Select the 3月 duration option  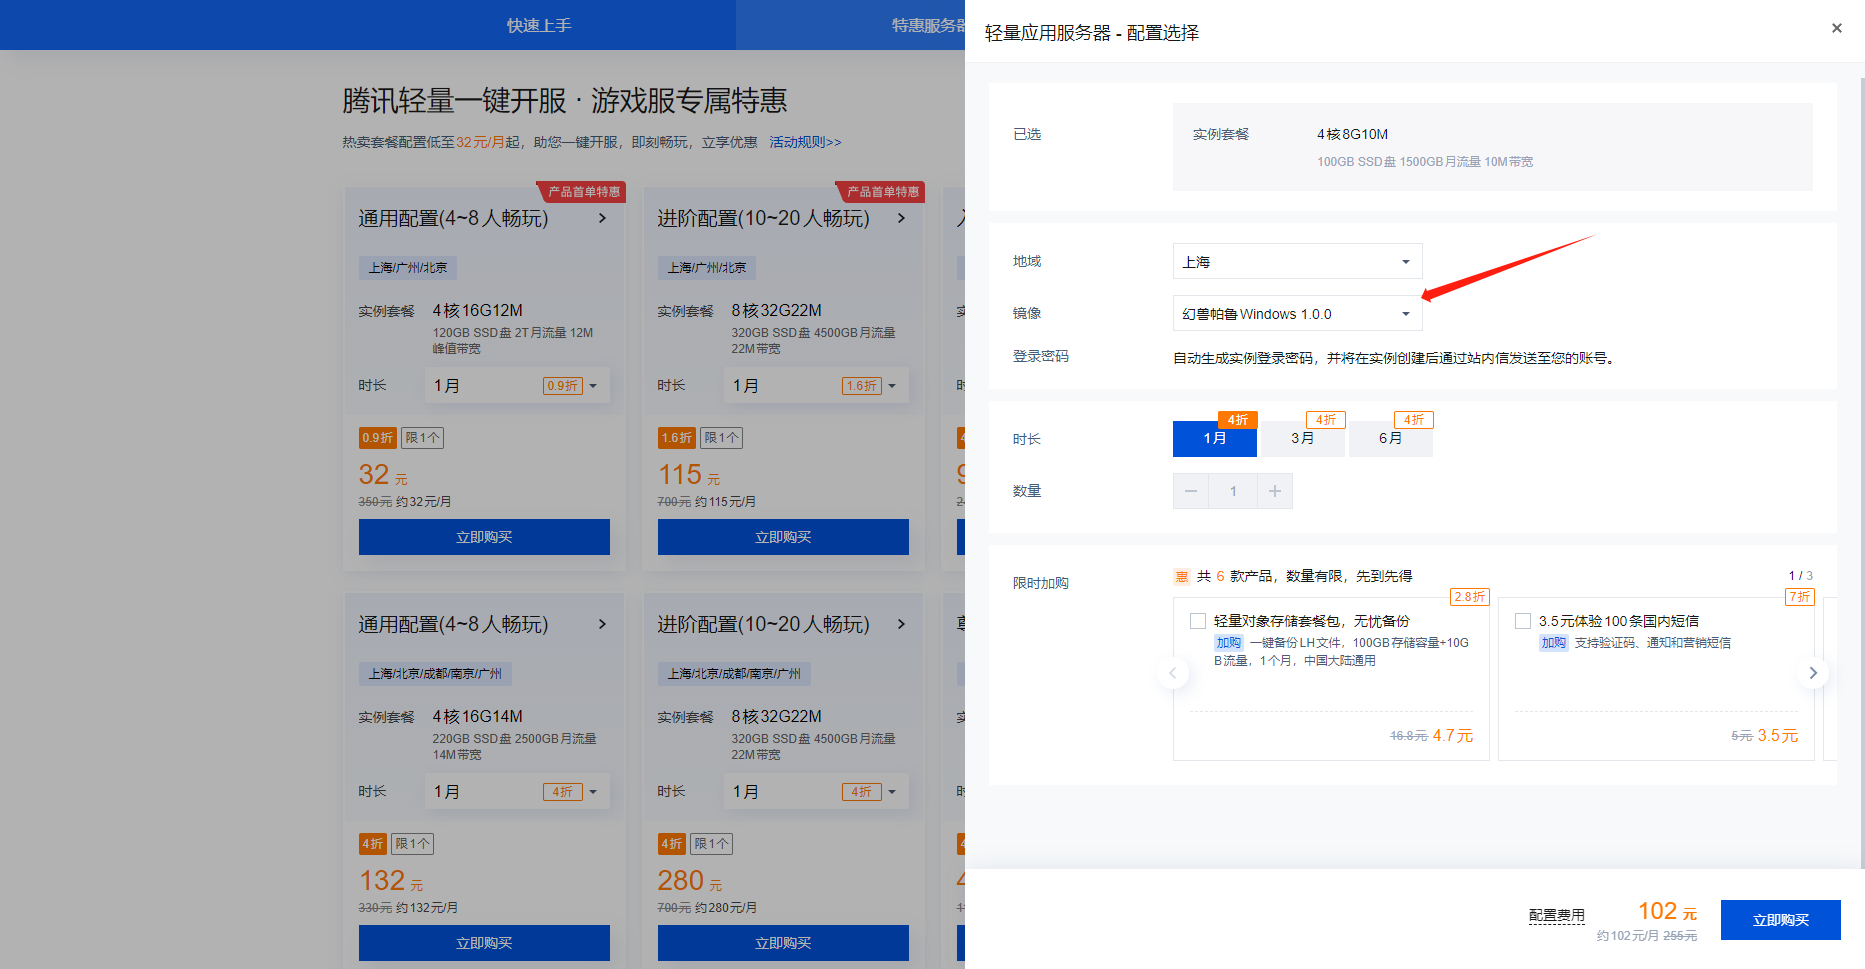[1302, 438]
